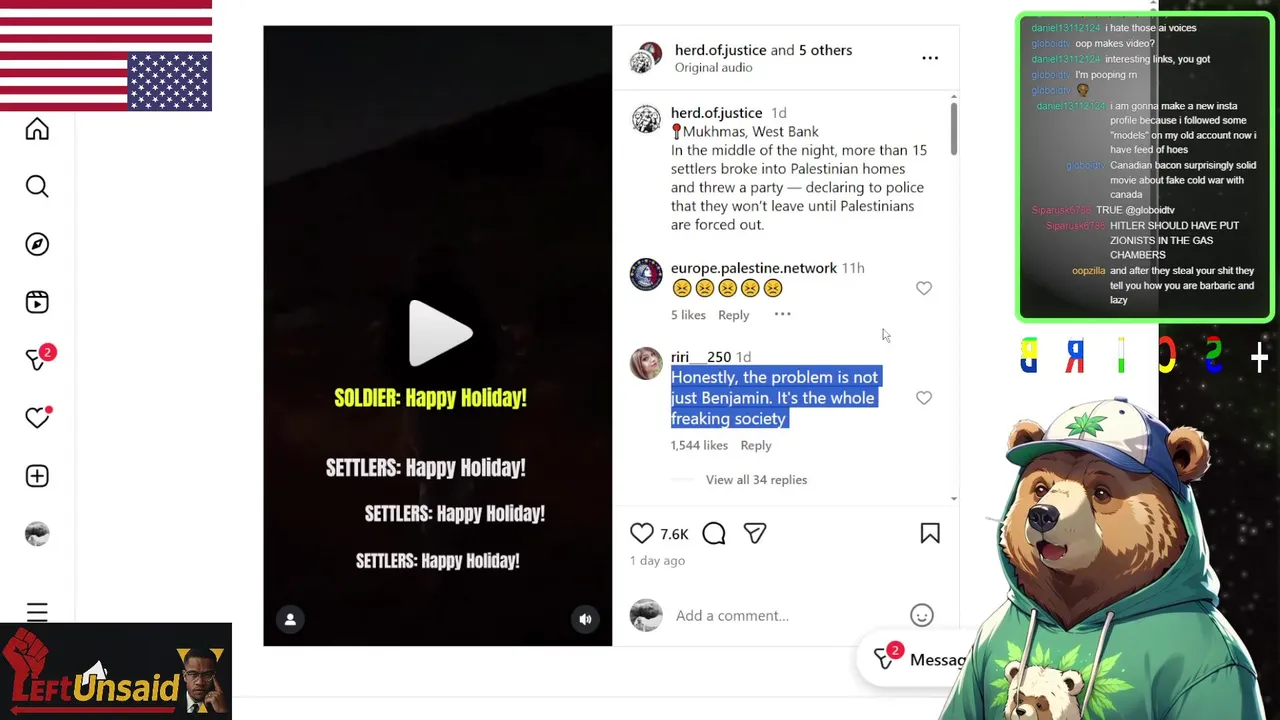The height and width of the screenshot is (720, 1280).
Task: Open Instagram Home from the sidebar
Action: coord(37,129)
